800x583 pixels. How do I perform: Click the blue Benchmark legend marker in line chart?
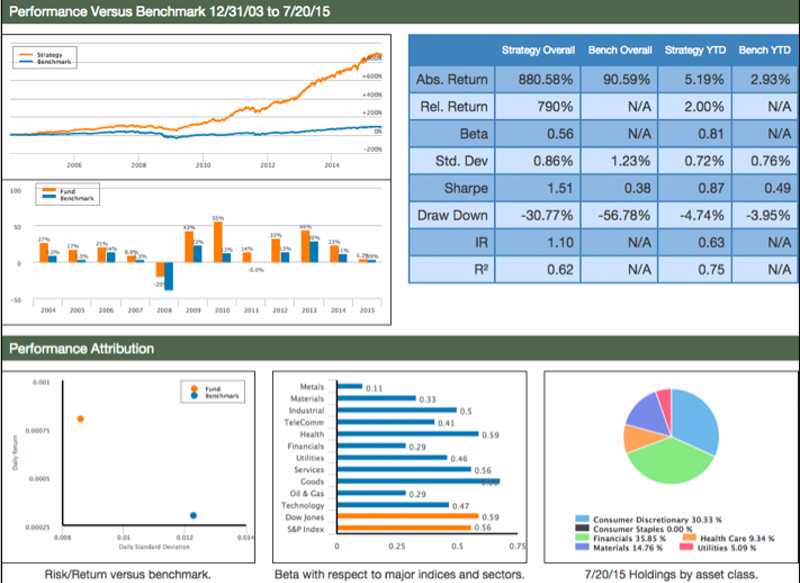[25, 61]
